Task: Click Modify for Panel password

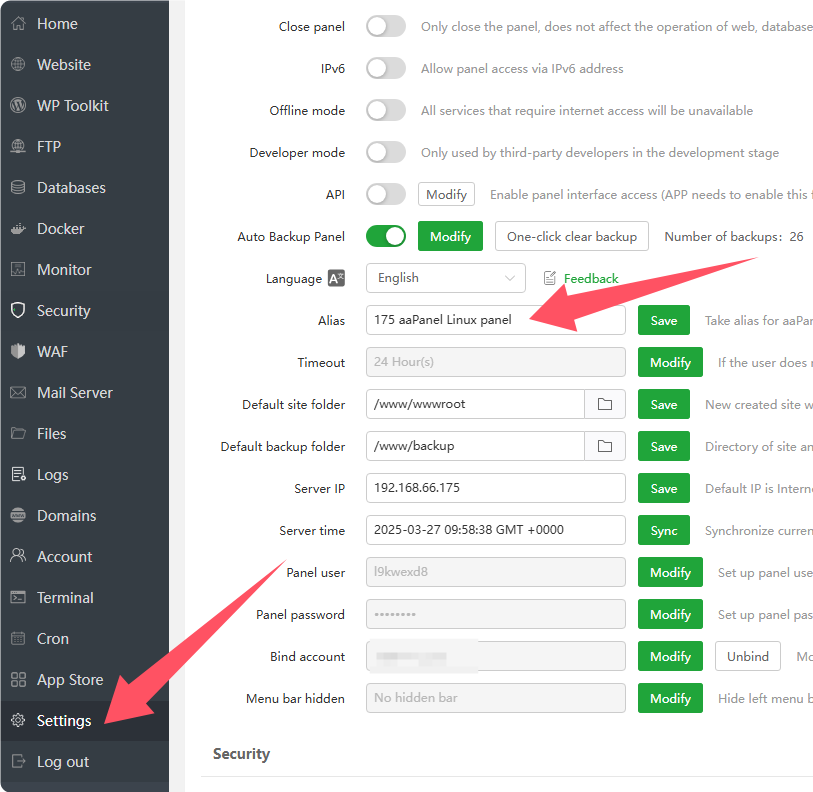Action: click(x=670, y=615)
